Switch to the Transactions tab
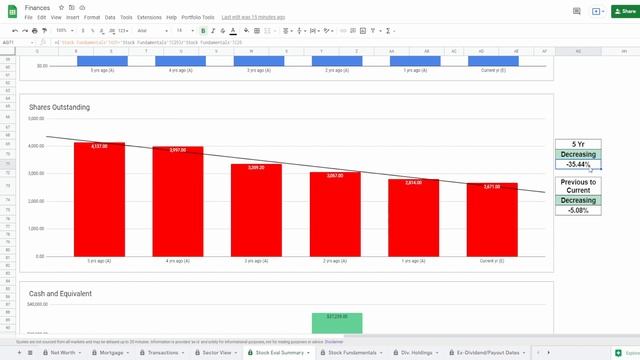The height and width of the screenshot is (360, 640). coord(162,353)
